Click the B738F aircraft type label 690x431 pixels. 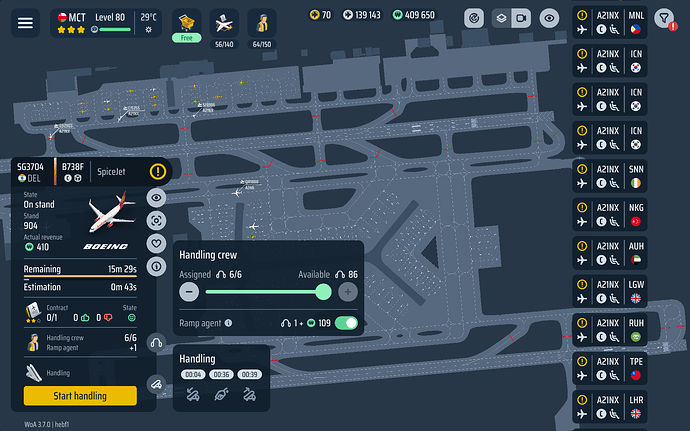[x=73, y=167]
